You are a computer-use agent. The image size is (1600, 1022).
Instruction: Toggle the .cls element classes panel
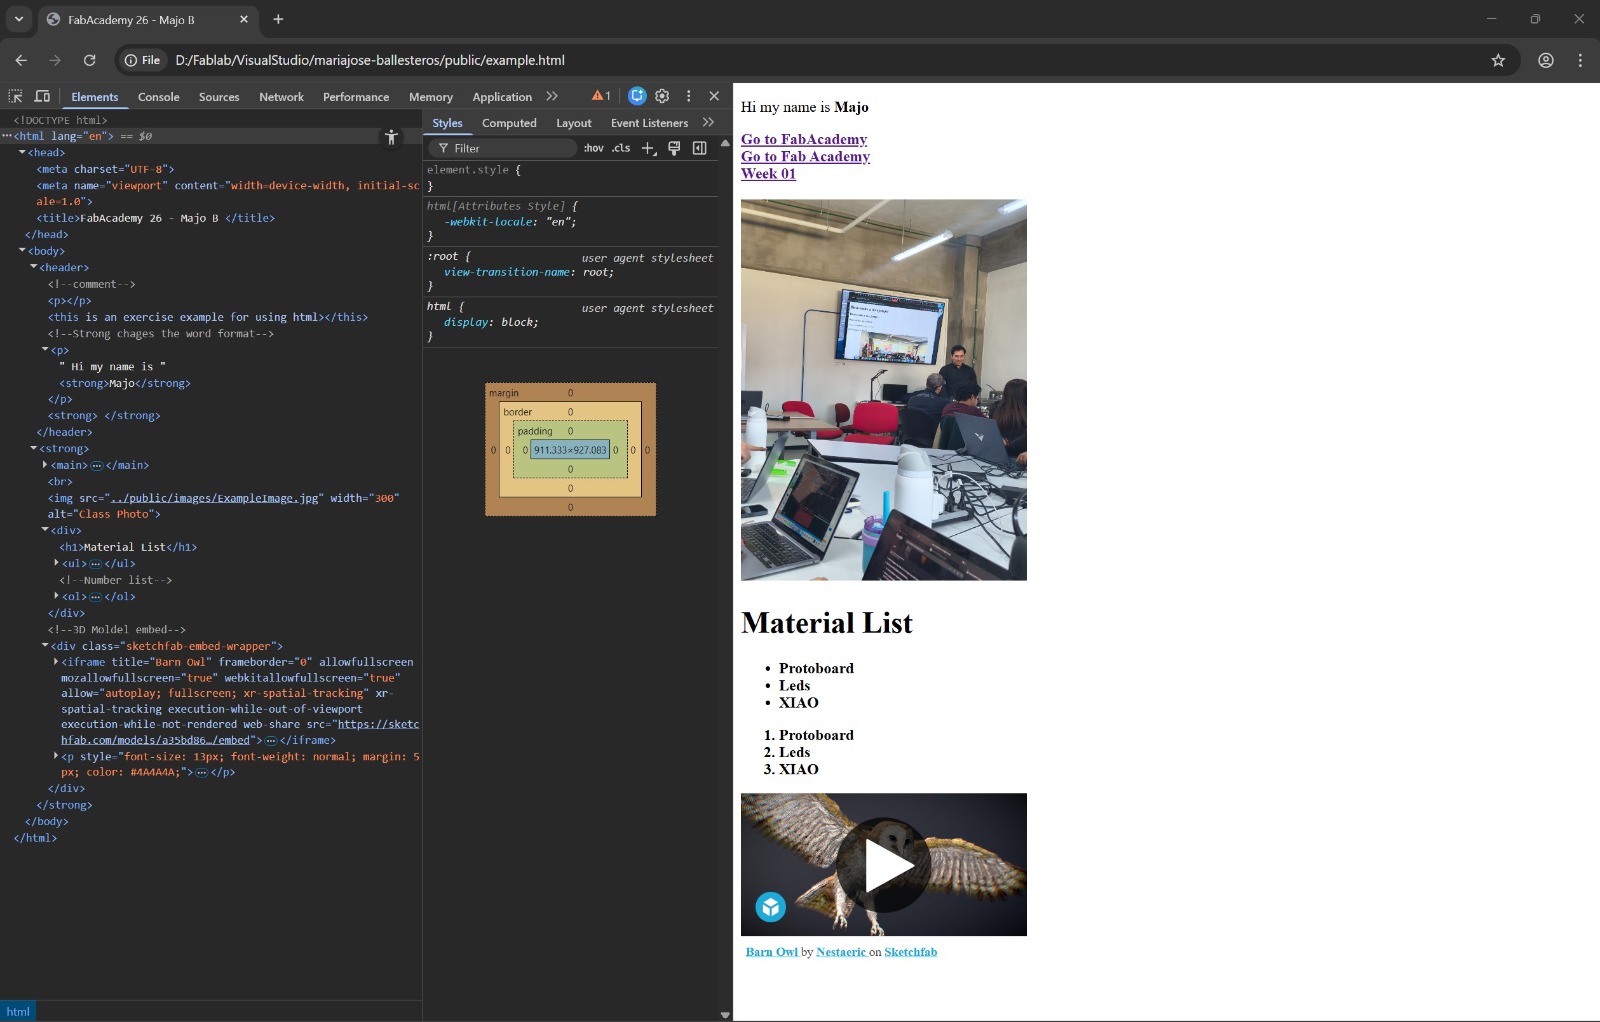(621, 148)
